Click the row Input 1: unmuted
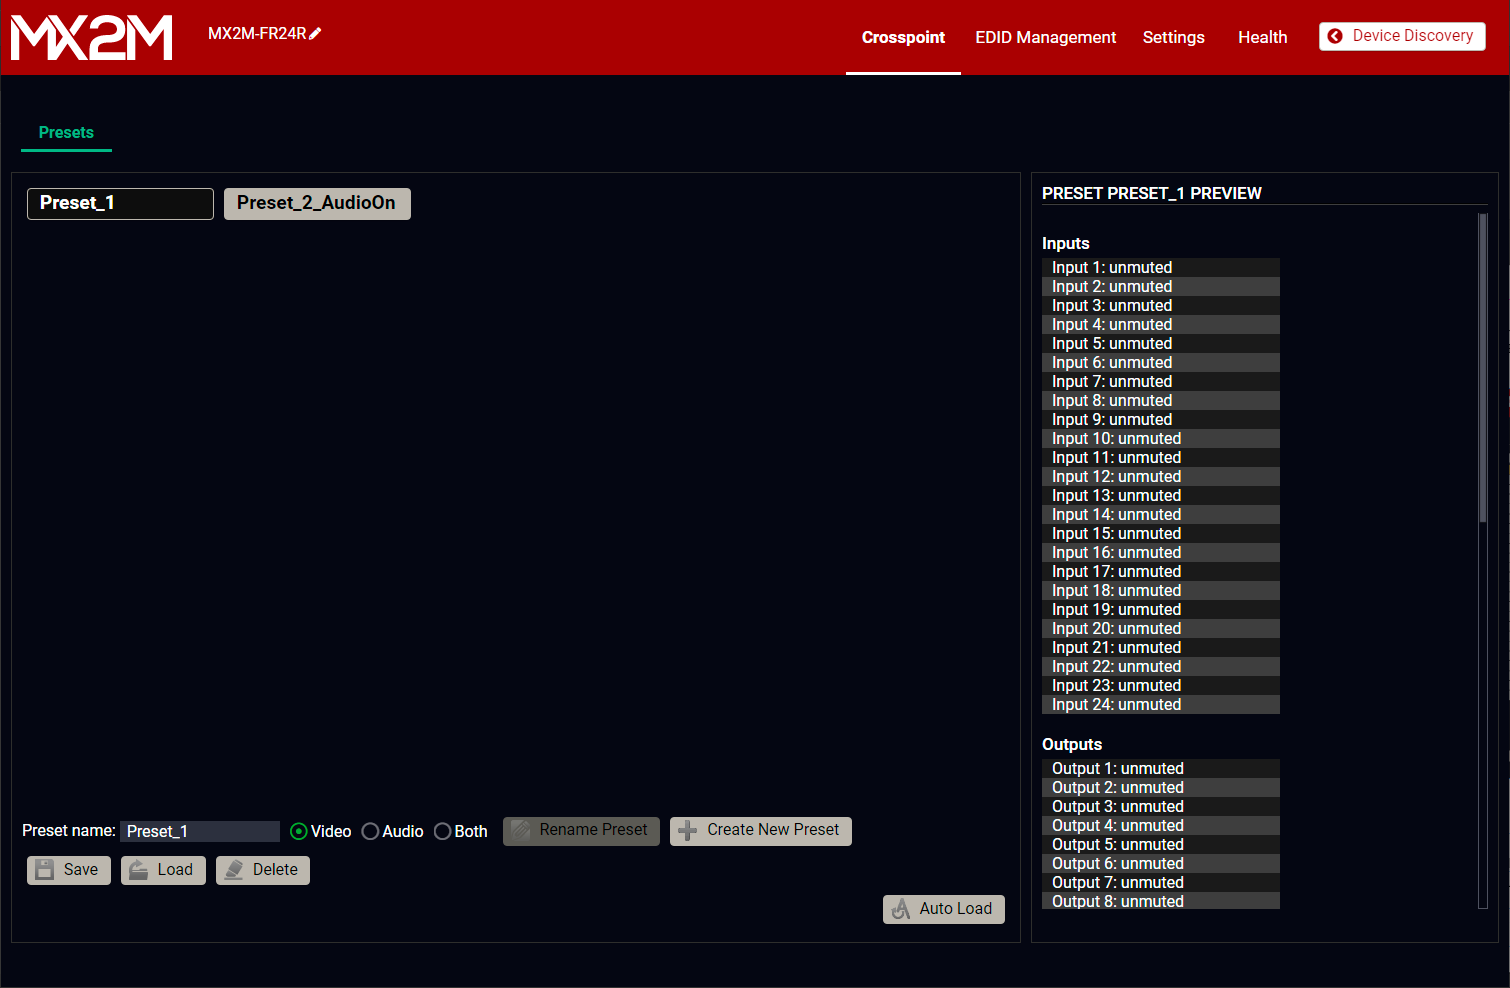Screen dimensions: 1510x988 point(1161,268)
